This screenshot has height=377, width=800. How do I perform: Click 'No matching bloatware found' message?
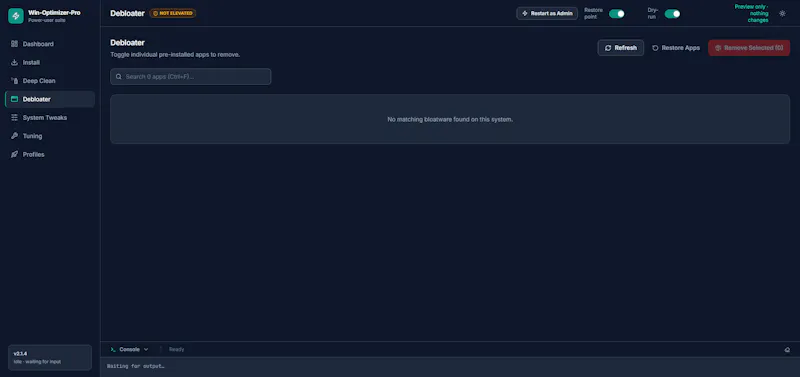[x=450, y=119]
